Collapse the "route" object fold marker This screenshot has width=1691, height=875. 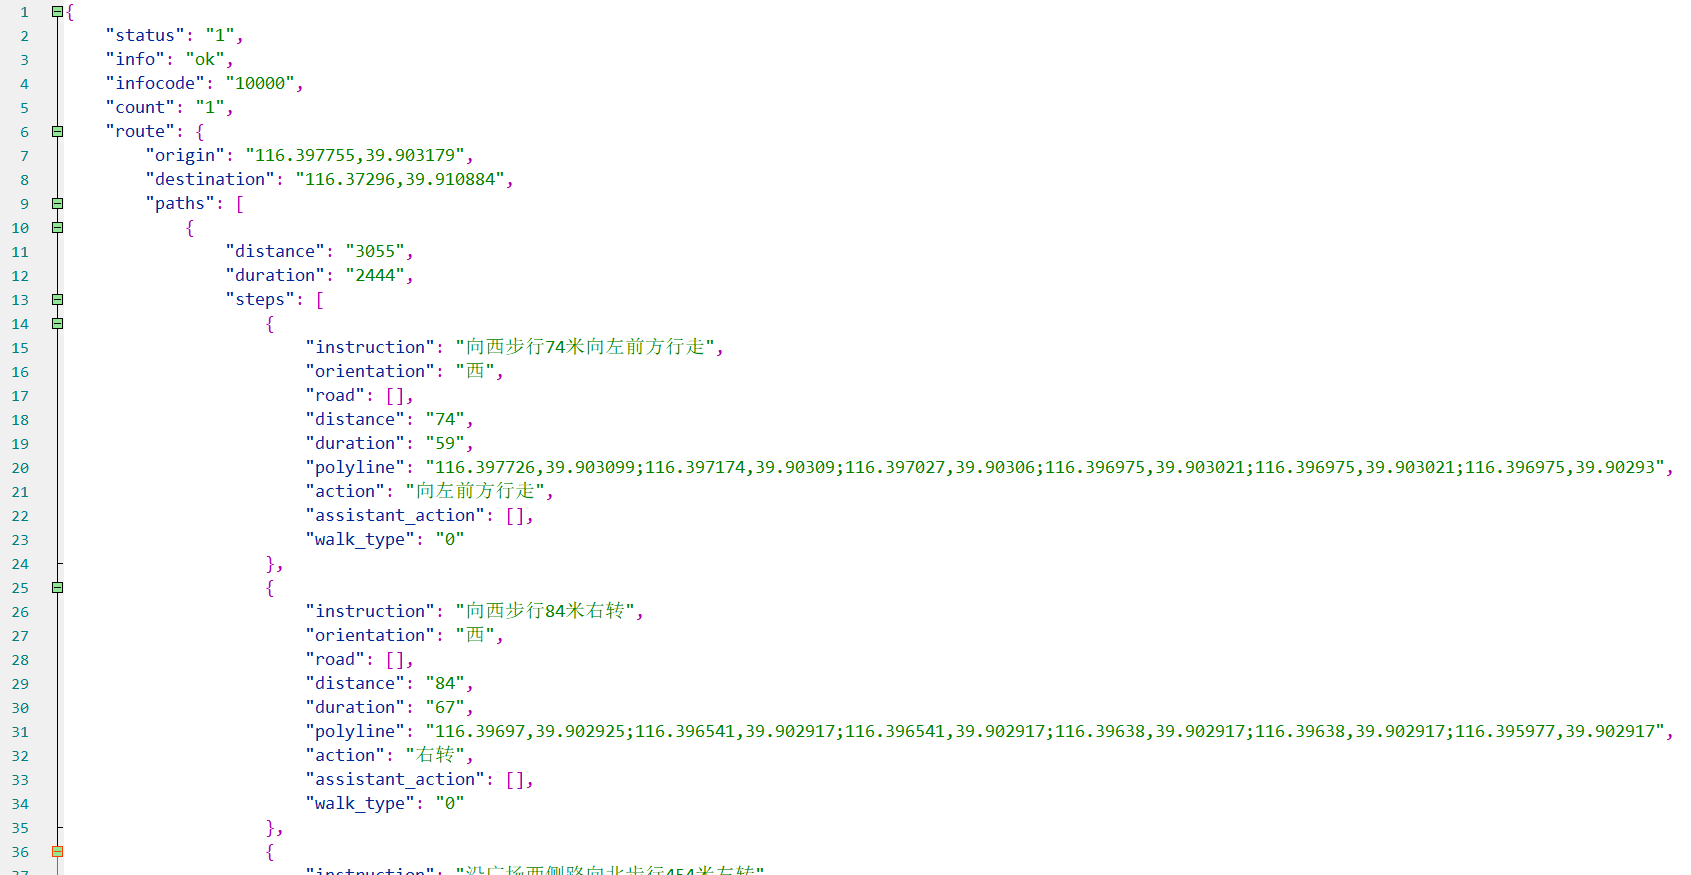tap(57, 132)
